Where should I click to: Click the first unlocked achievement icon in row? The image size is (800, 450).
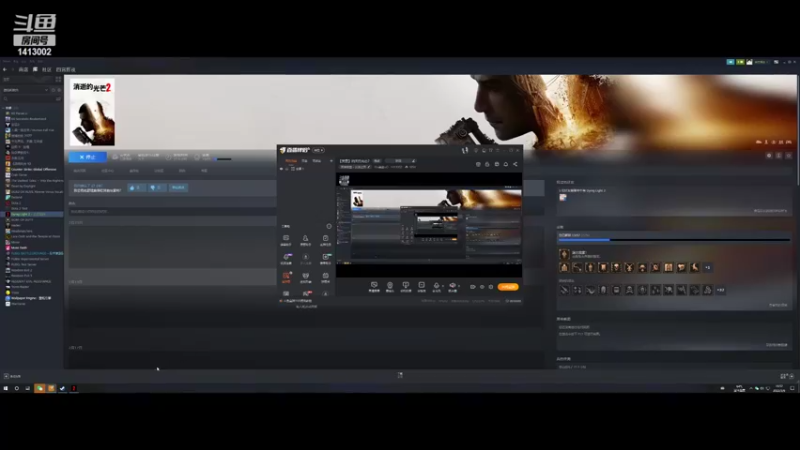pyautogui.click(x=564, y=267)
